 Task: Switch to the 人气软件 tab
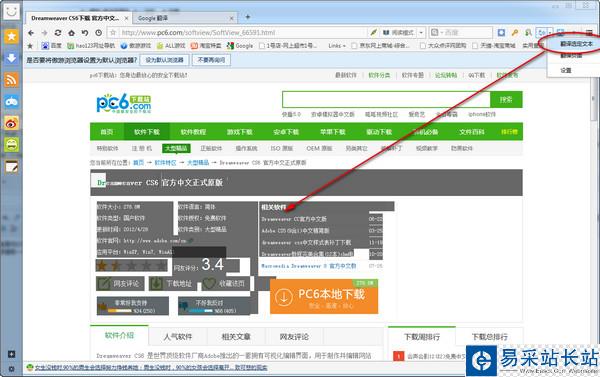(x=178, y=337)
